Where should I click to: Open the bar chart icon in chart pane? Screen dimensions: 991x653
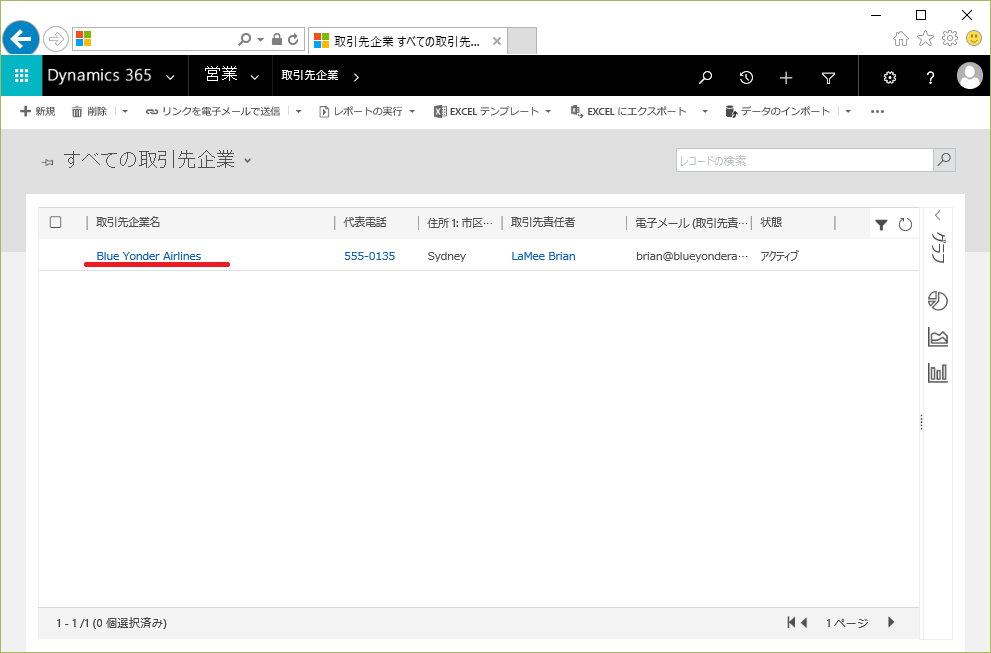coord(938,372)
